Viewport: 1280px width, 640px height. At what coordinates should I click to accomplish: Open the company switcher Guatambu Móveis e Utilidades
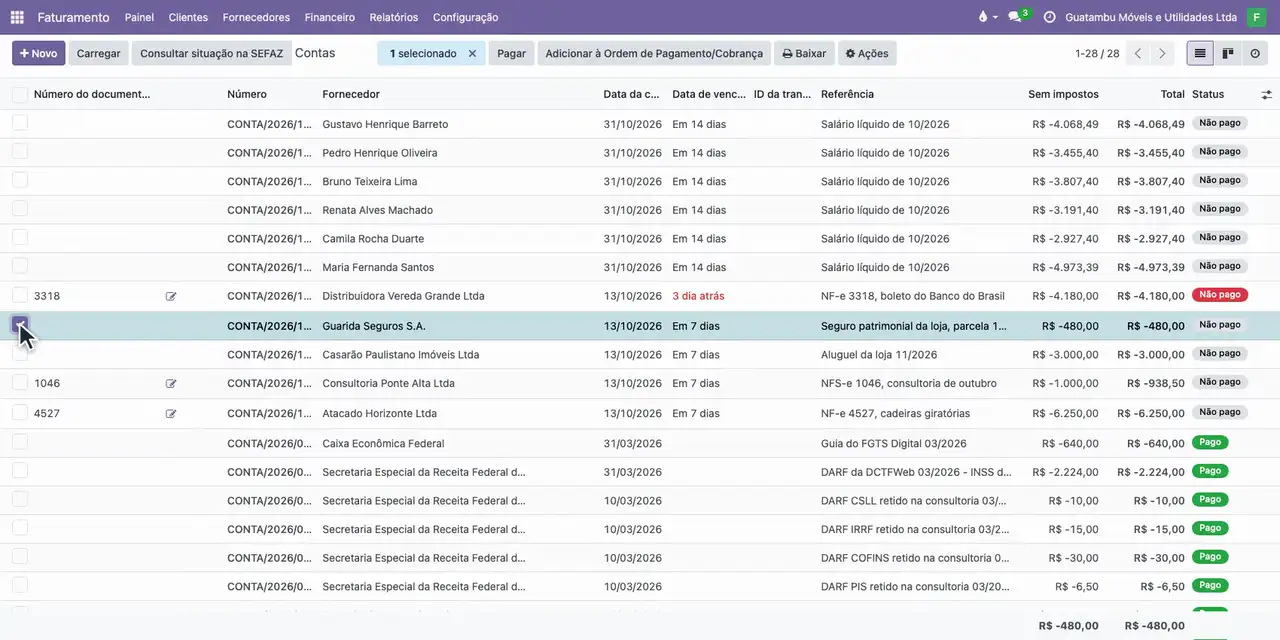pos(1151,17)
